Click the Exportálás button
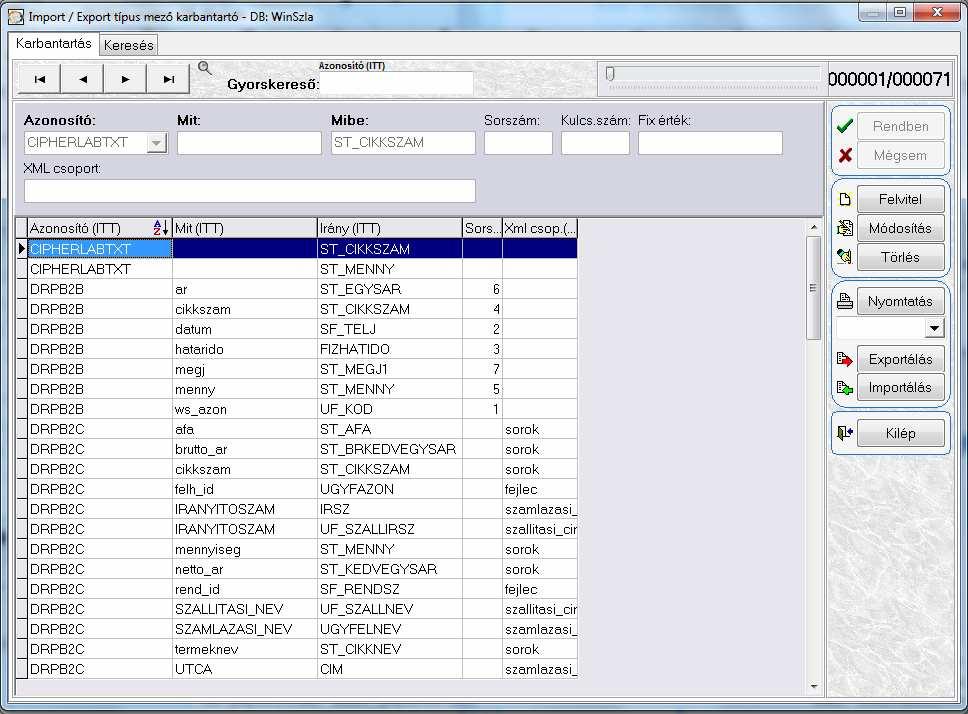 (901, 359)
